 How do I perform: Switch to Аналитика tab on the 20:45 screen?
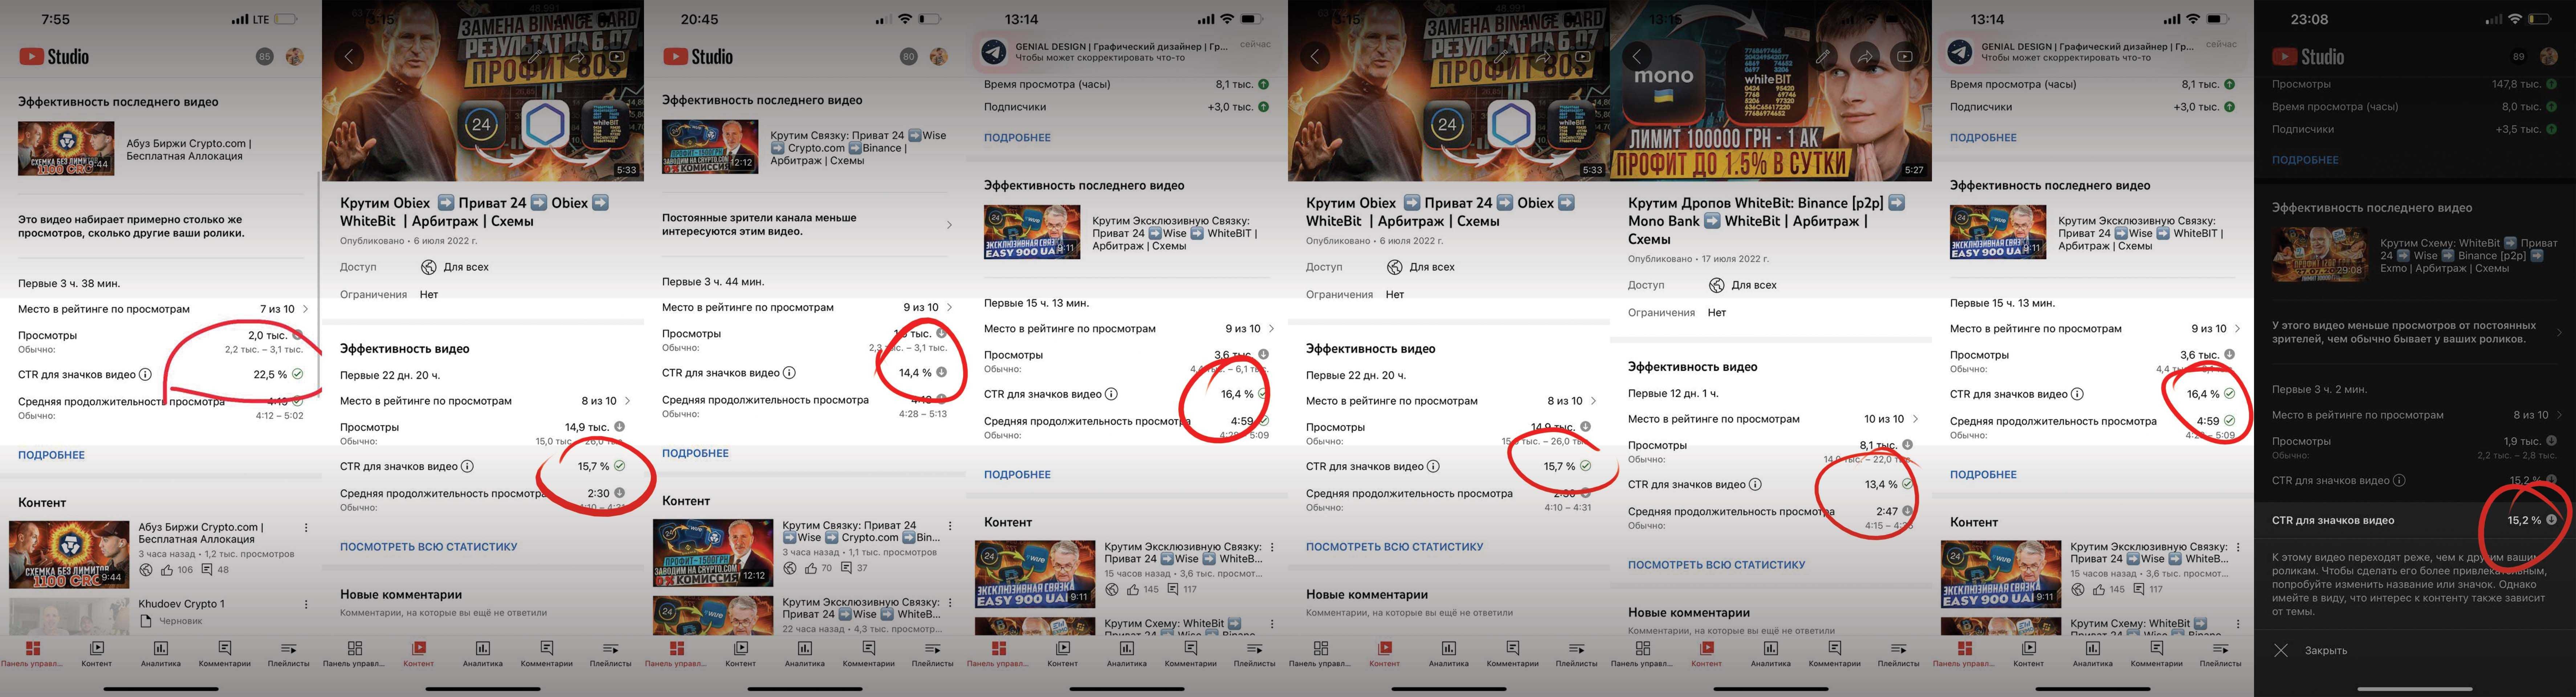(x=805, y=655)
